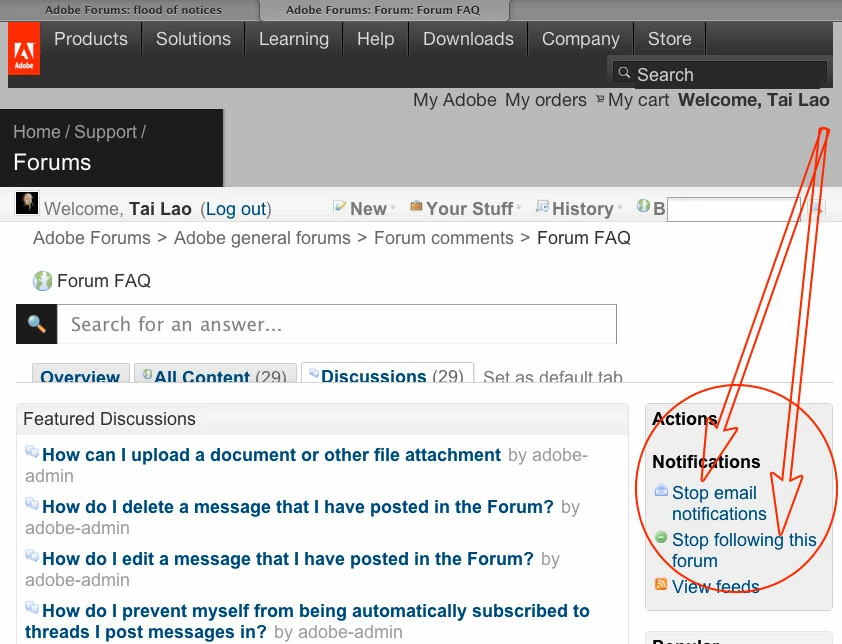Click Stop following this forum link
This screenshot has height=644, width=842.
point(744,550)
